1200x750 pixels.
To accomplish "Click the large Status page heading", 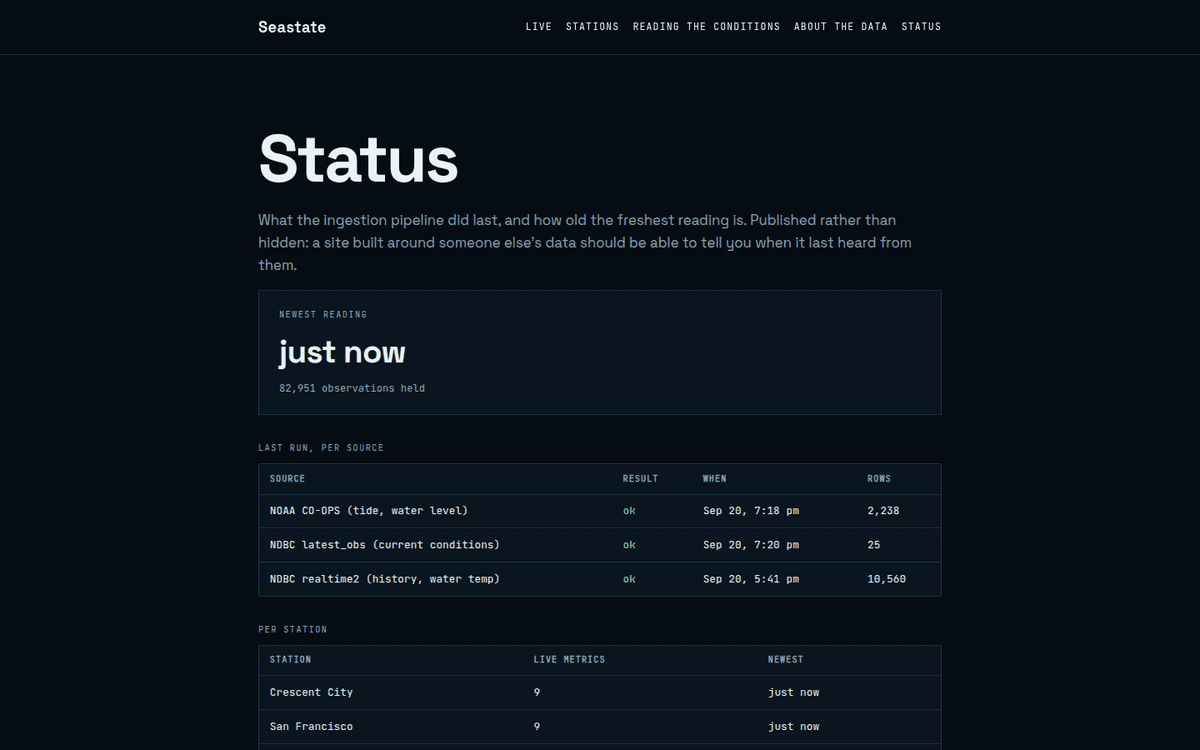I will coord(358,159).
